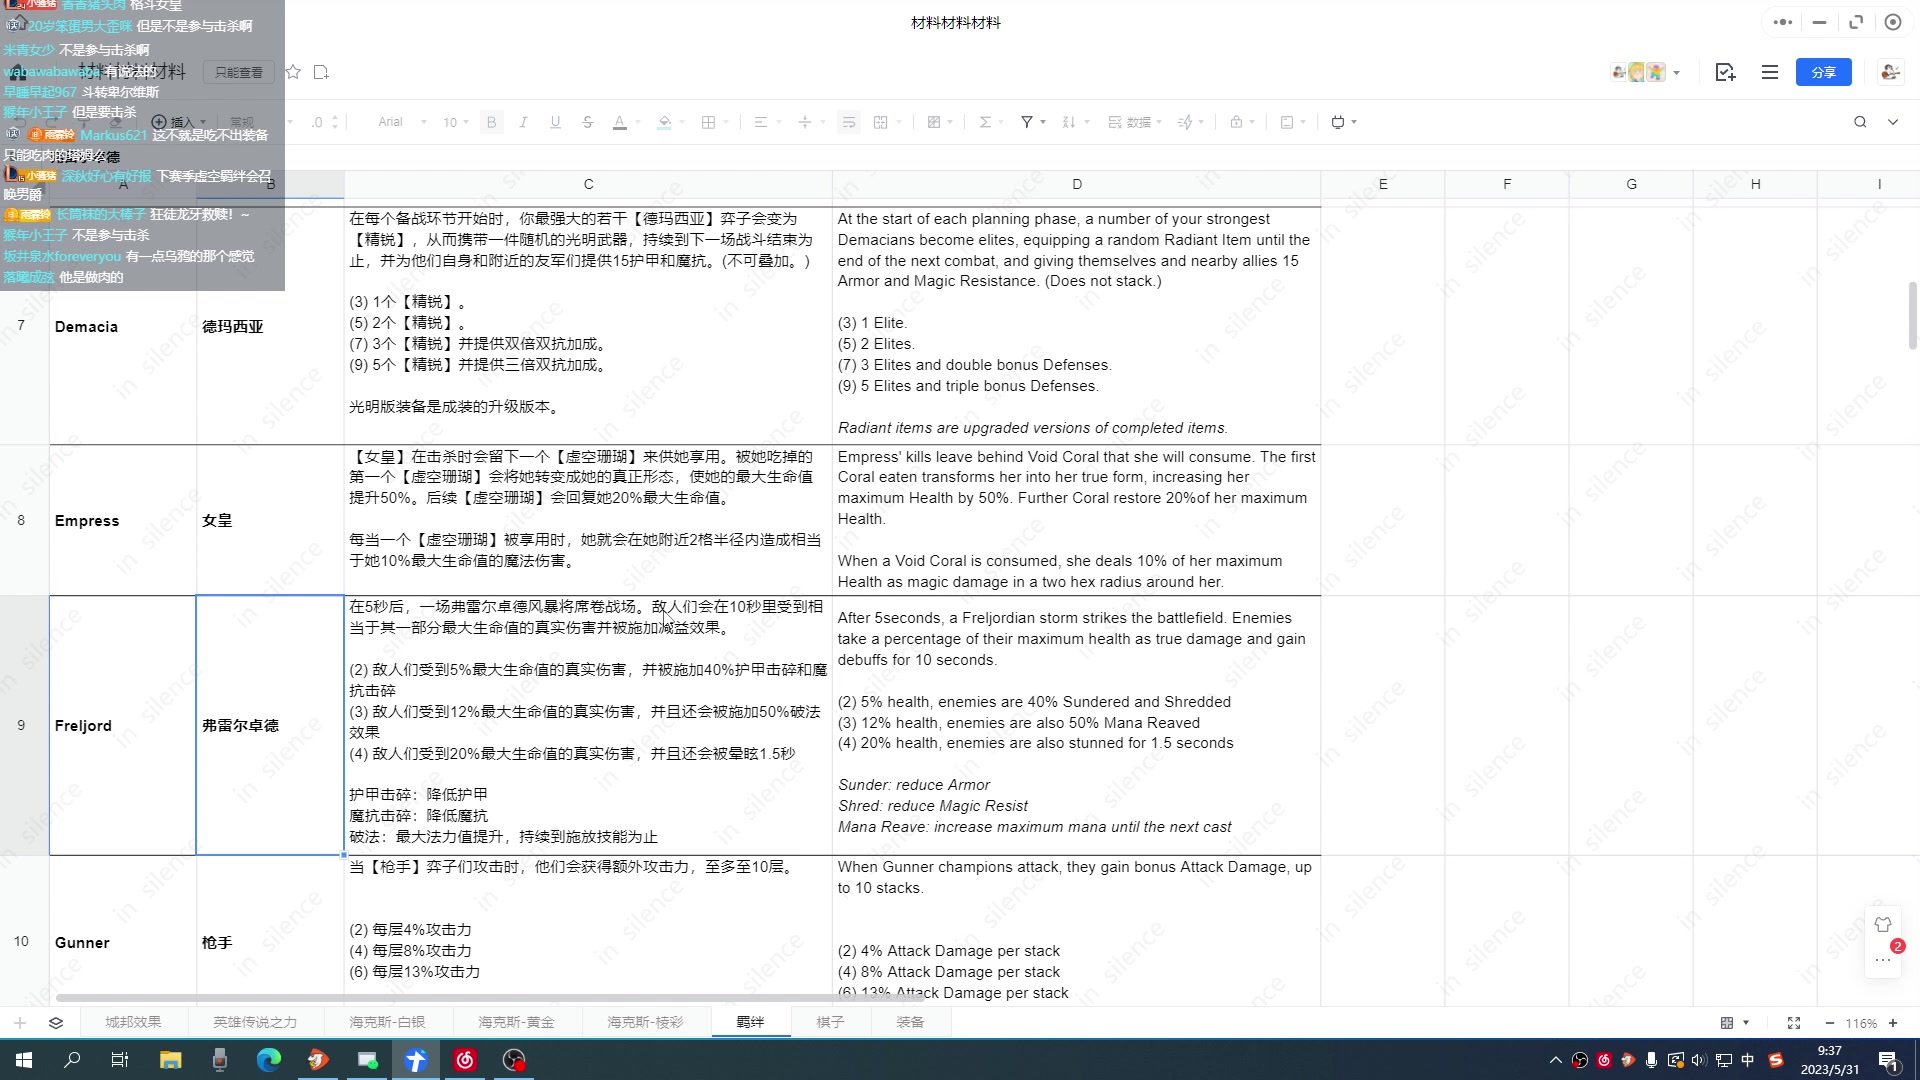
Task: Open the user profile avatar
Action: tap(1889, 72)
